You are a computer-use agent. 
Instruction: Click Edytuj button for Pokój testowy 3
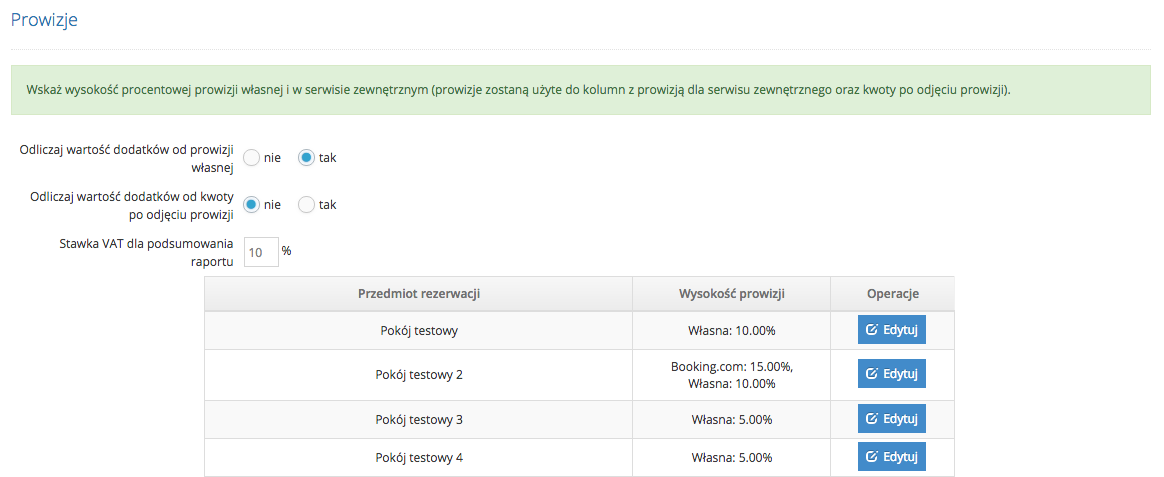[x=892, y=419]
